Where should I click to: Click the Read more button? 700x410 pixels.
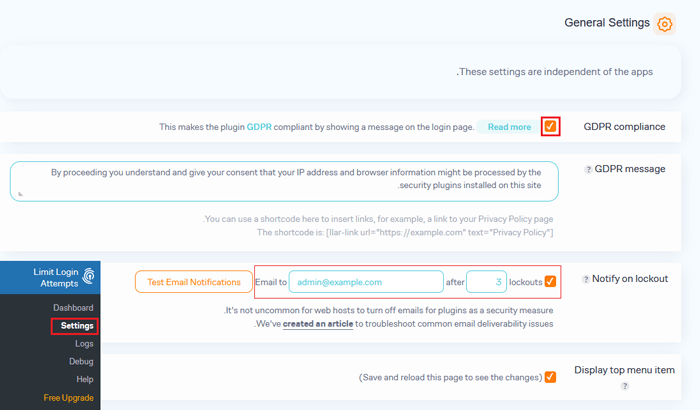[507, 127]
